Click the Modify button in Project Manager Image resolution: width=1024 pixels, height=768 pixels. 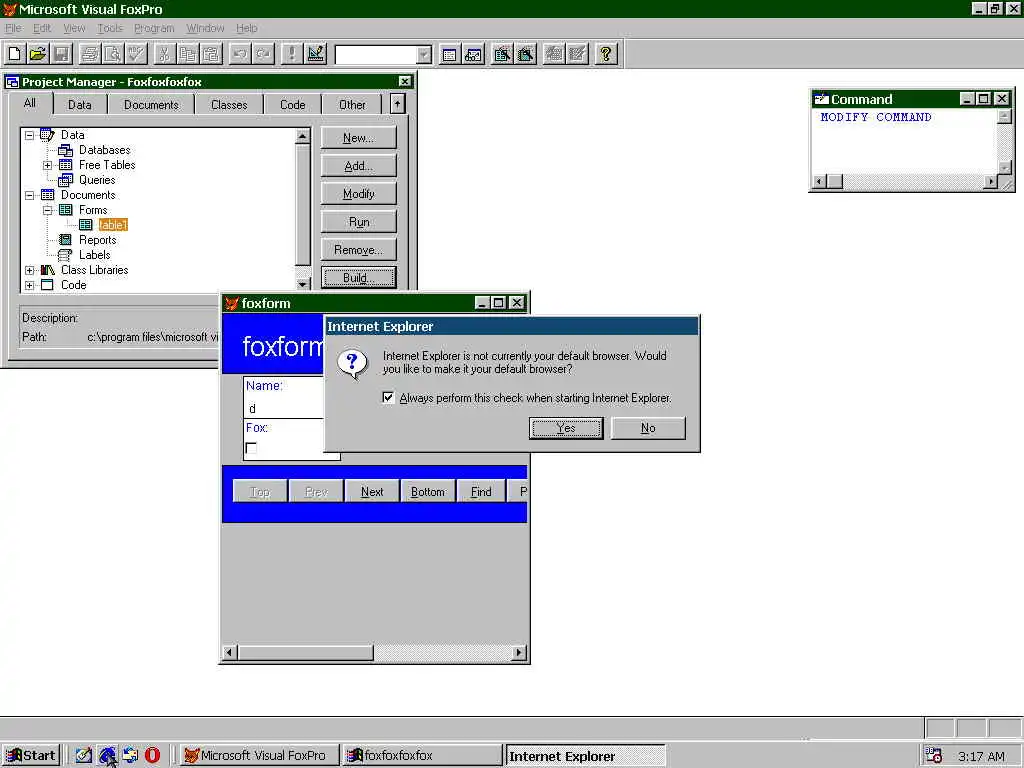tap(359, 194)
